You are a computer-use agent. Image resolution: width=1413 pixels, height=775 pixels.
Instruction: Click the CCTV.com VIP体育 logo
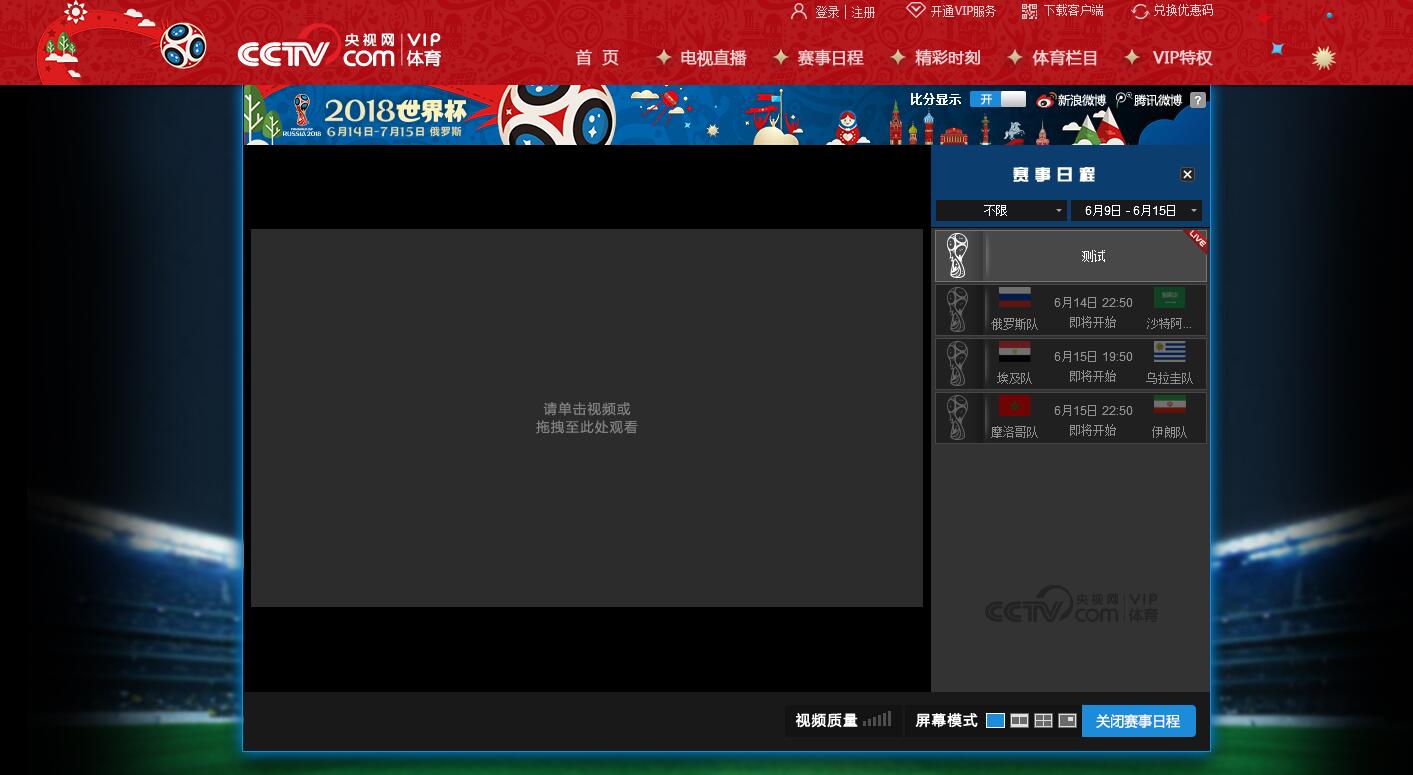(340, 48)
